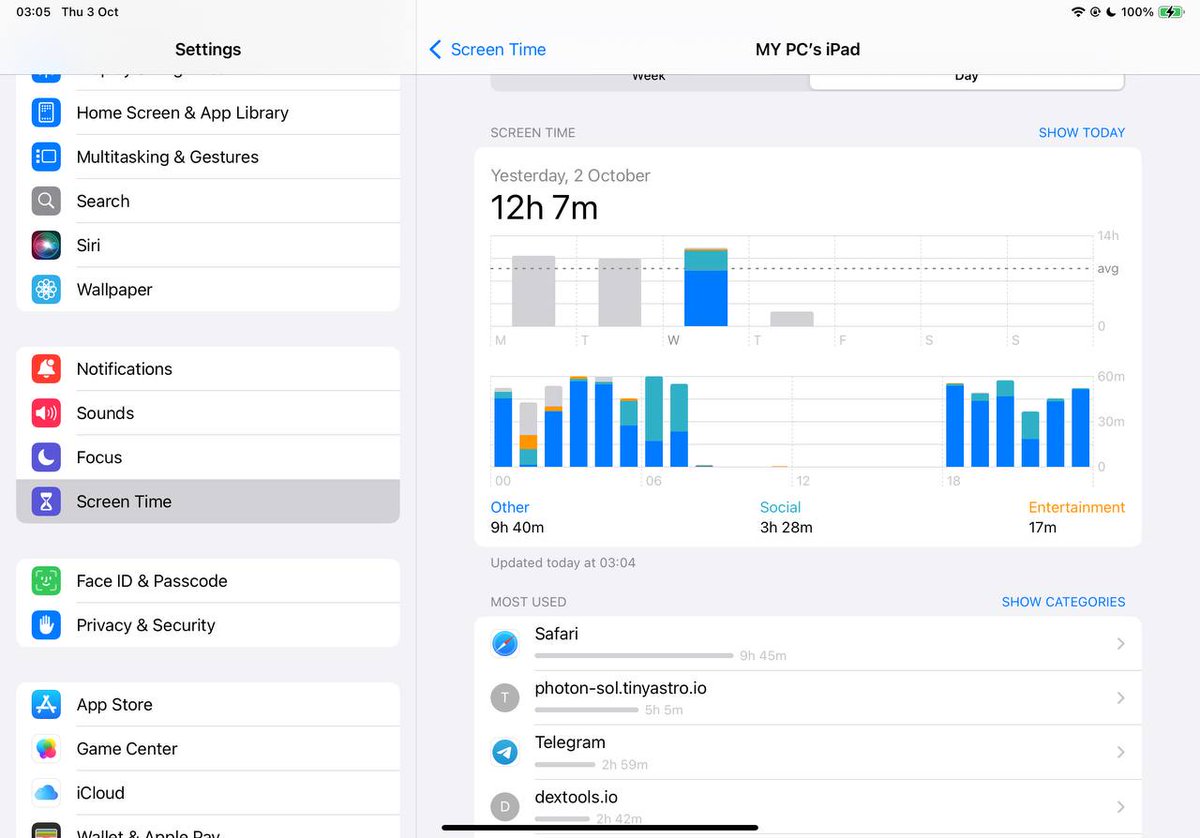Tap the Focus moon icon
The width and height of the screenshot is (1200, 838).
[46, 457]
